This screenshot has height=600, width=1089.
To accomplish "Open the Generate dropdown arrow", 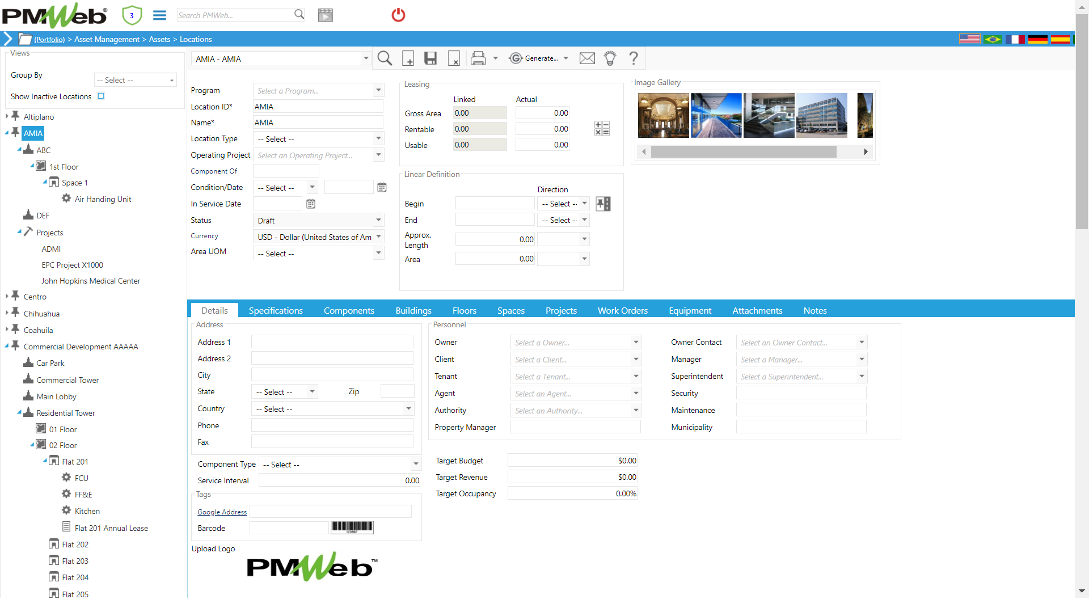I will (566, 58).
